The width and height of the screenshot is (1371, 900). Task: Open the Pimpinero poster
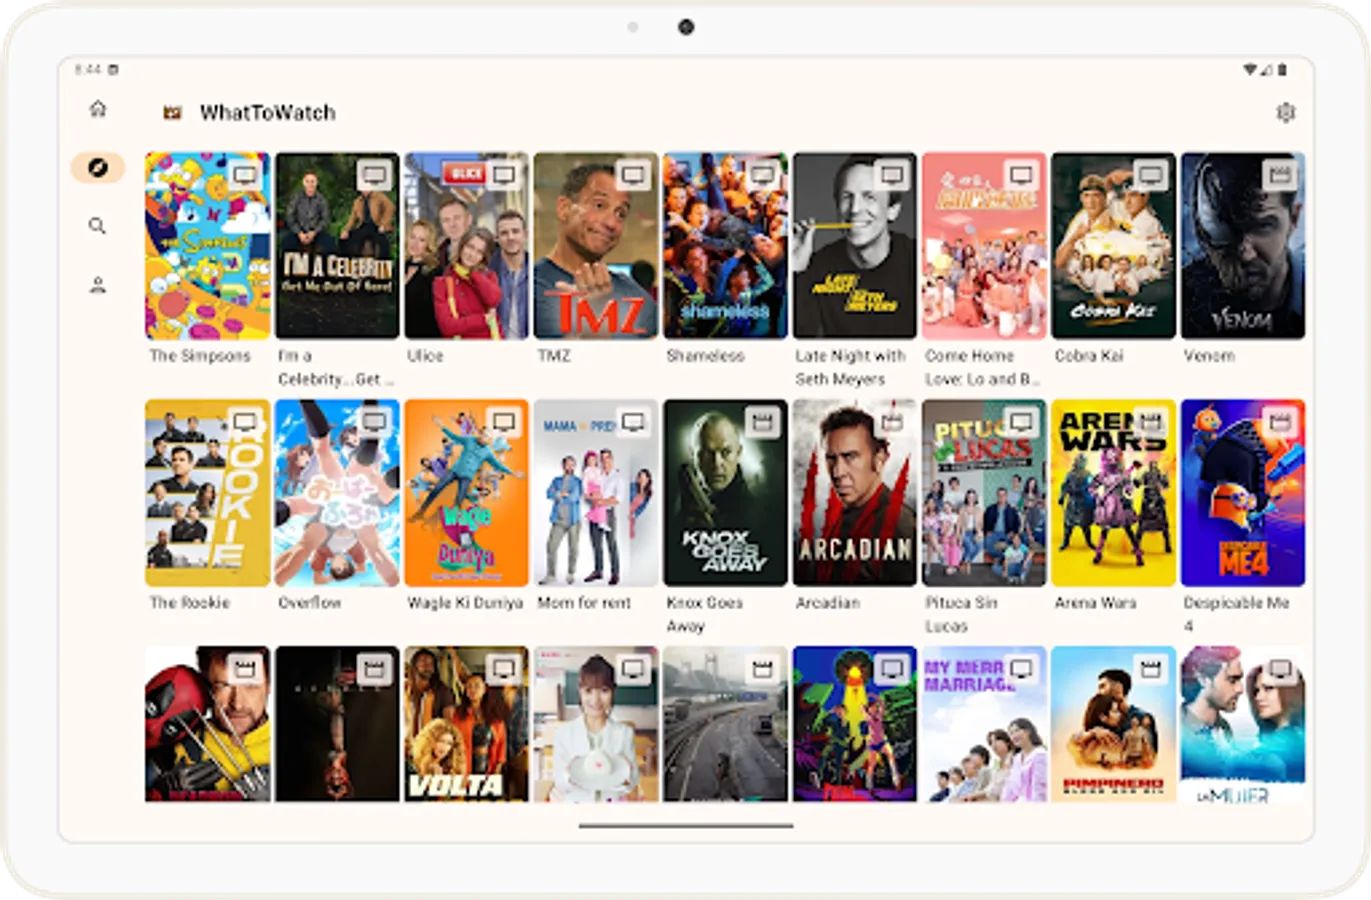(x=1114, y=724)
